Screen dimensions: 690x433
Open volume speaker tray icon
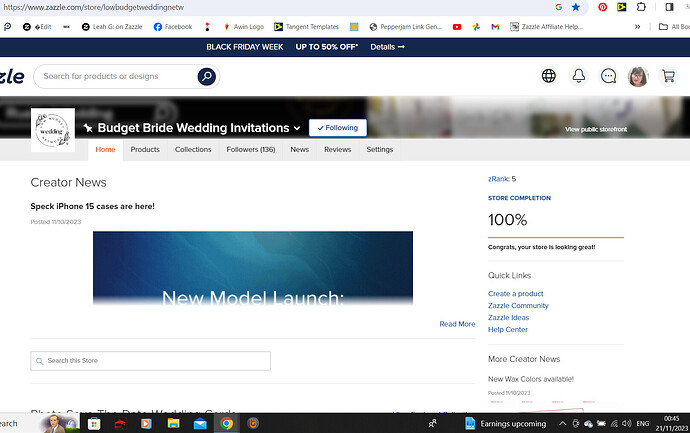pos(627,423)
